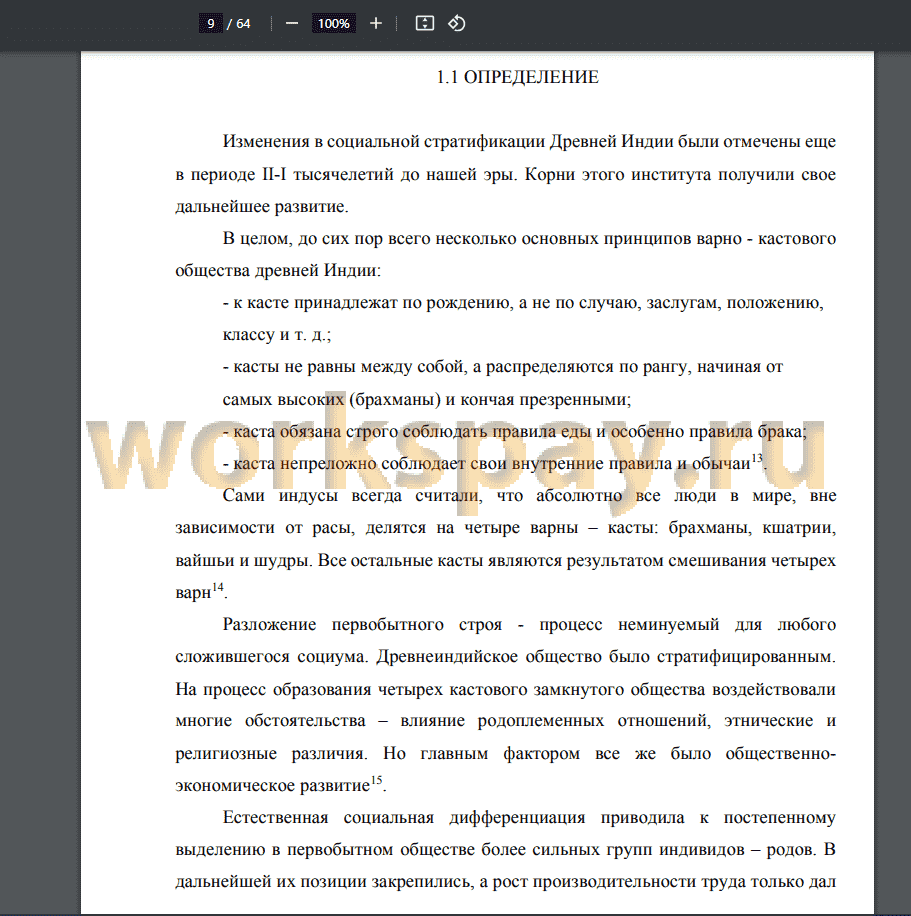Click the total pages count "64"

(243, 24)
